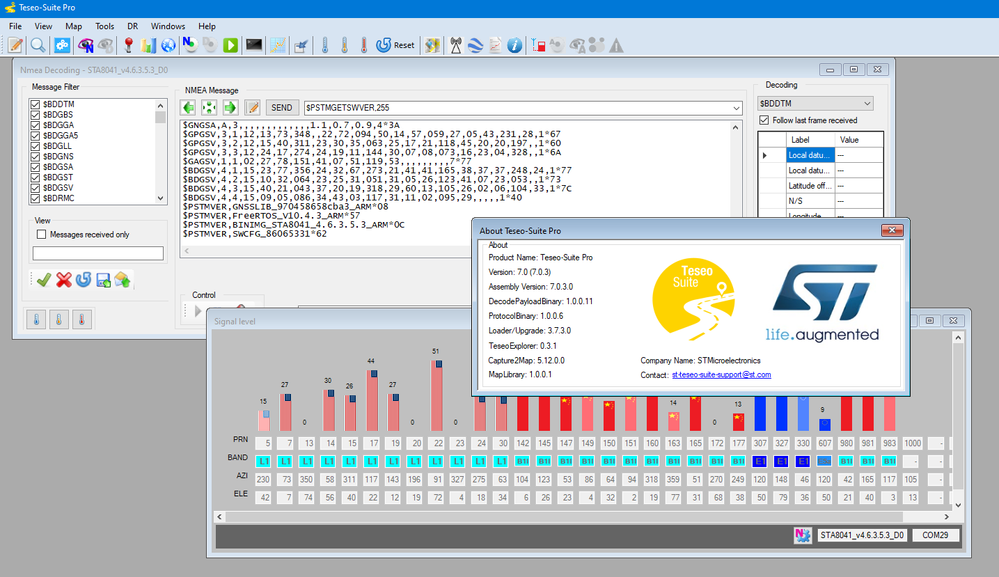
Task: Open the Help menu
Action: (207, 26)
